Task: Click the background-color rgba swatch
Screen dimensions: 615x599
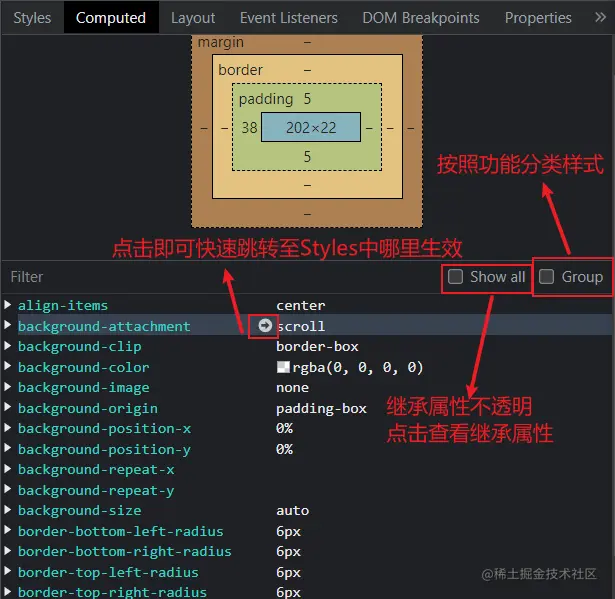Action: click(283, 367)
